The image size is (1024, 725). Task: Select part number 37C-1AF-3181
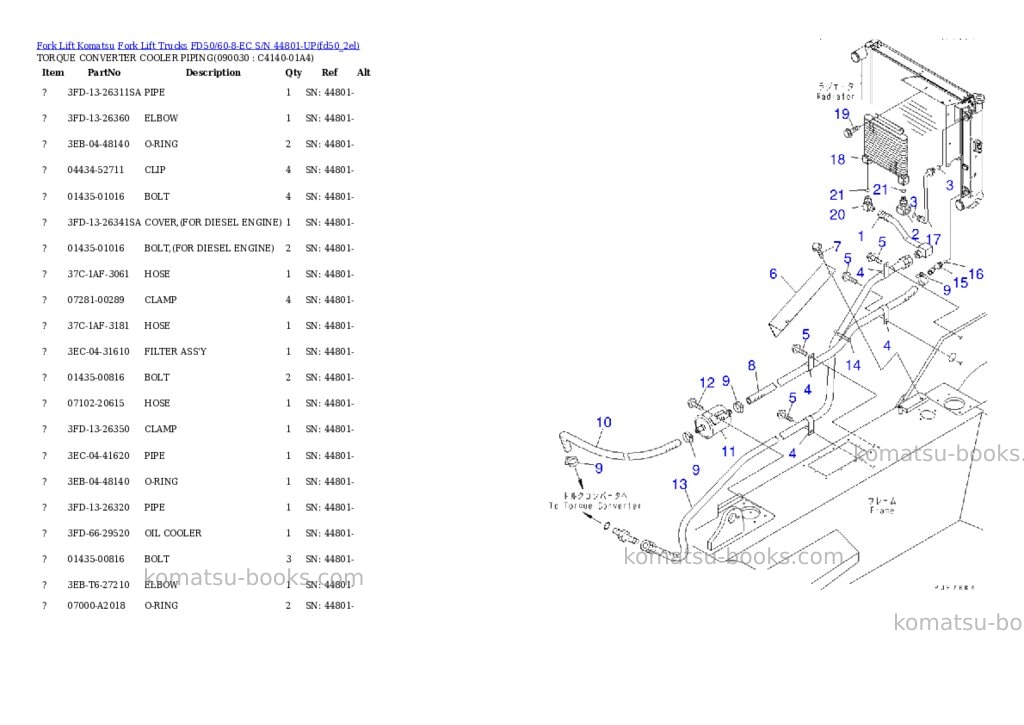99,326
